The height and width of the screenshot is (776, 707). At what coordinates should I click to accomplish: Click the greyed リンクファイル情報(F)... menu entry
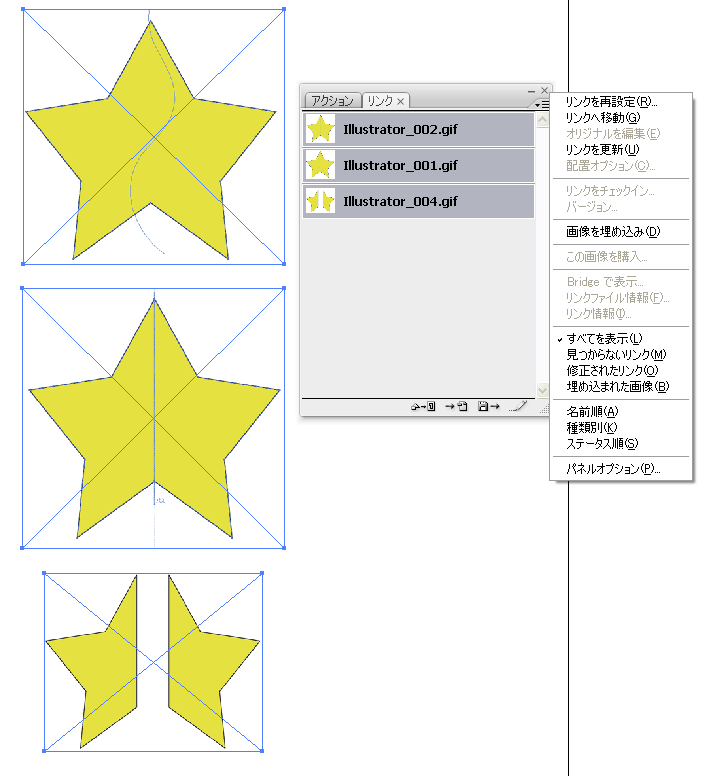[617, 298]
